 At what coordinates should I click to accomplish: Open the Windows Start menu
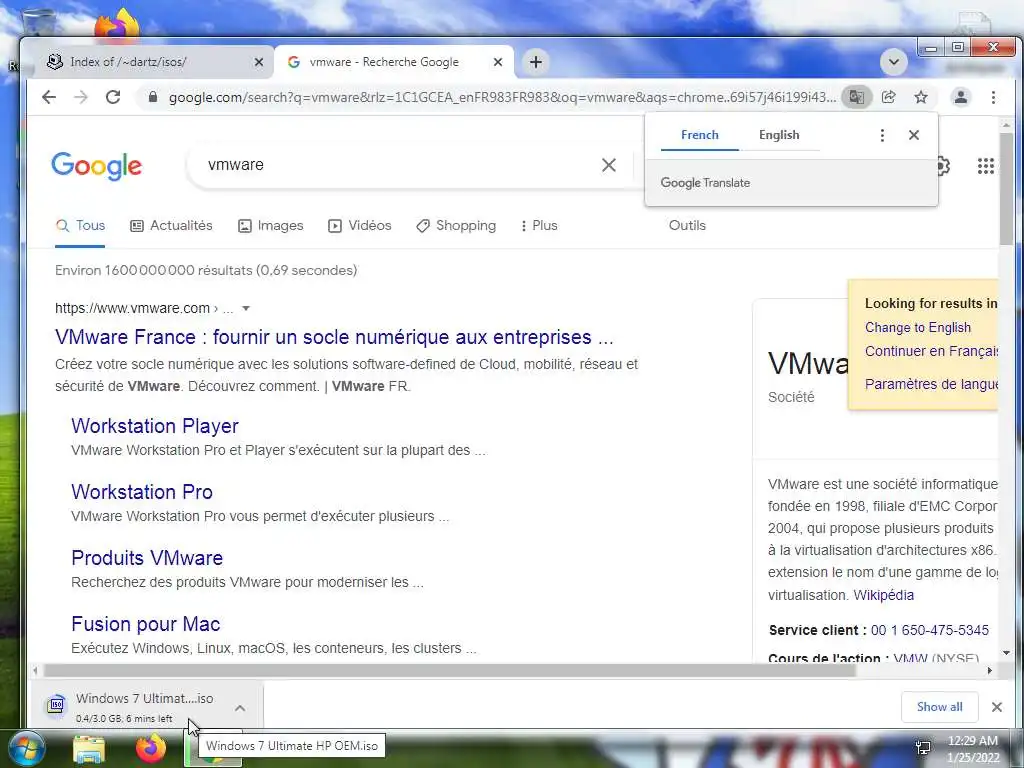tap(26, 748)
